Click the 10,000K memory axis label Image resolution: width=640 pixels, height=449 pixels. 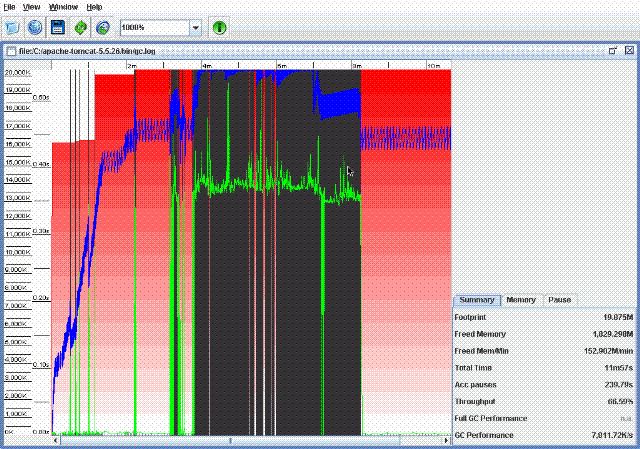tap(18, 252)
